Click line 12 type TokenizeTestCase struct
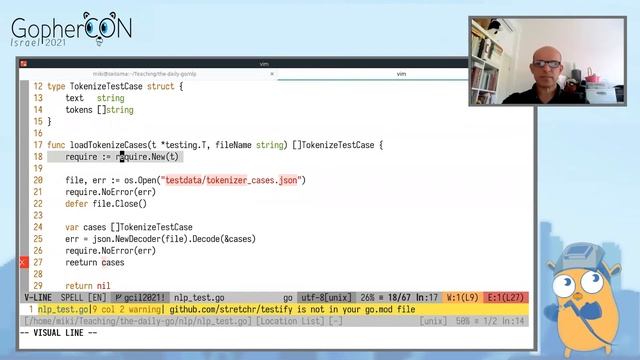Viewport: 640px width, 360px height. [116, 87]
